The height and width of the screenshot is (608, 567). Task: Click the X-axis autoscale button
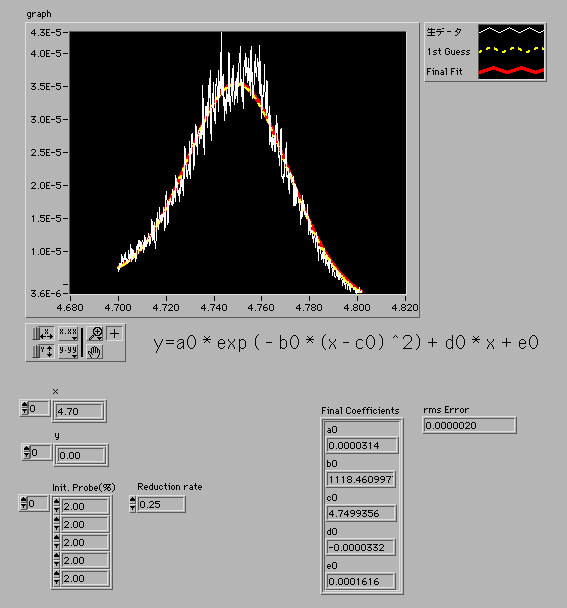47,333
